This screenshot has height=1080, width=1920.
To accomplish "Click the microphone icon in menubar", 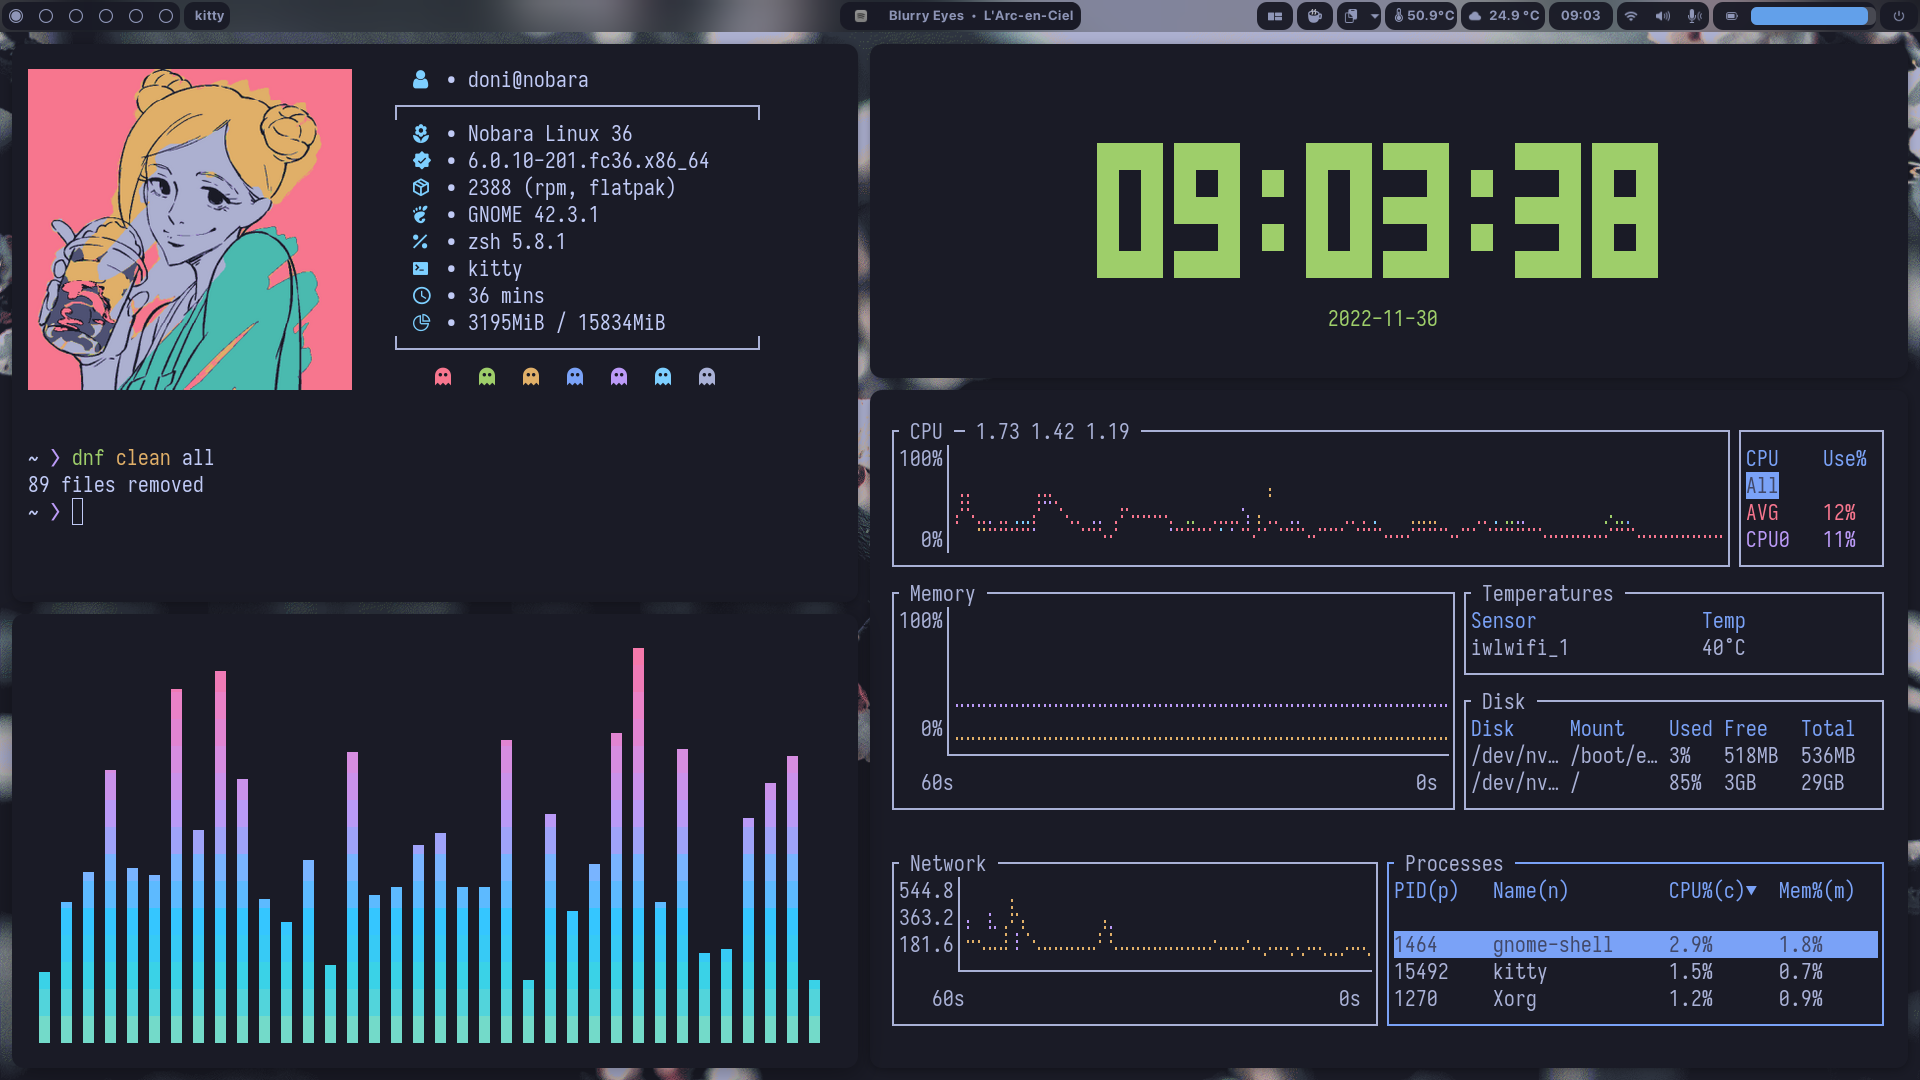I will point(1691,15).
